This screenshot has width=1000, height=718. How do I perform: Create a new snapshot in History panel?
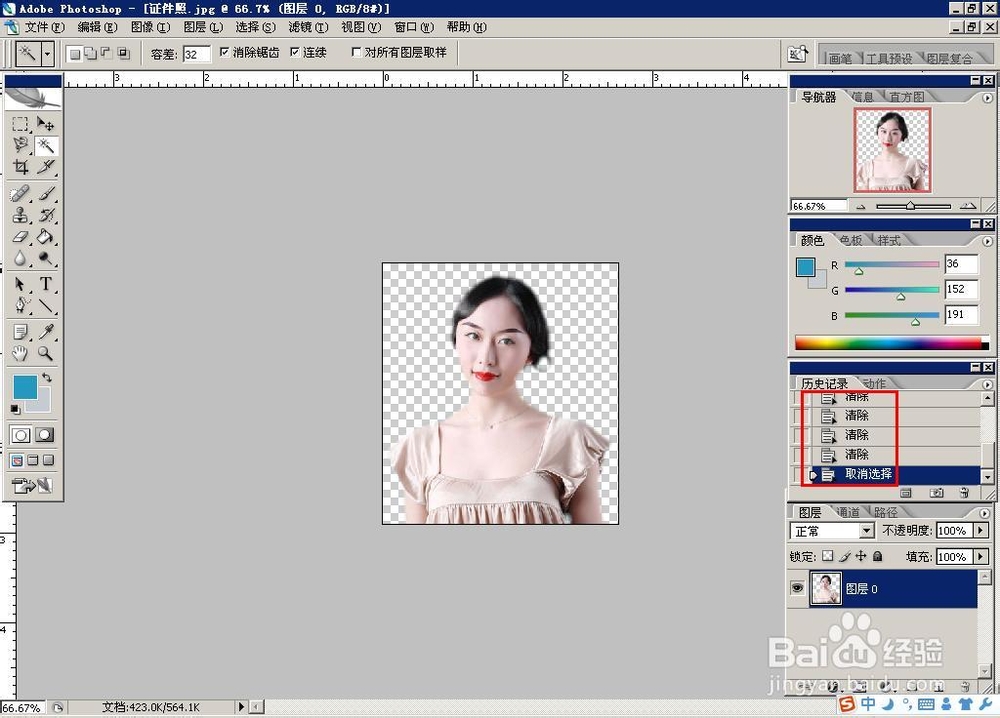(x=937, y=493)
